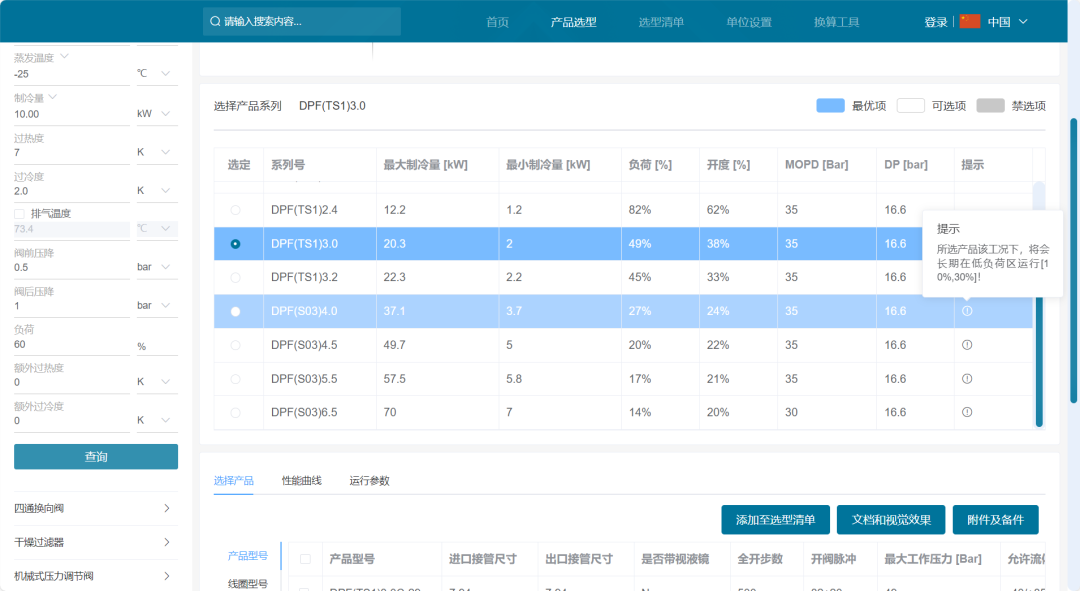
Task: Switch to the 运行参数 tab
Action: [x=369, y=481]
